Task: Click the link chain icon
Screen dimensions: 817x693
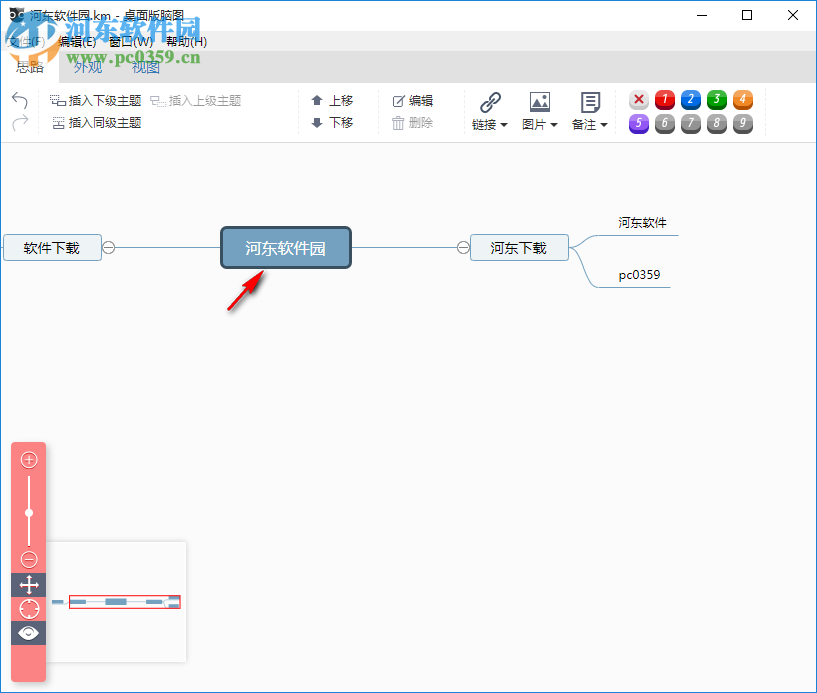Action: pyautogui.click(x=490, y=102)
